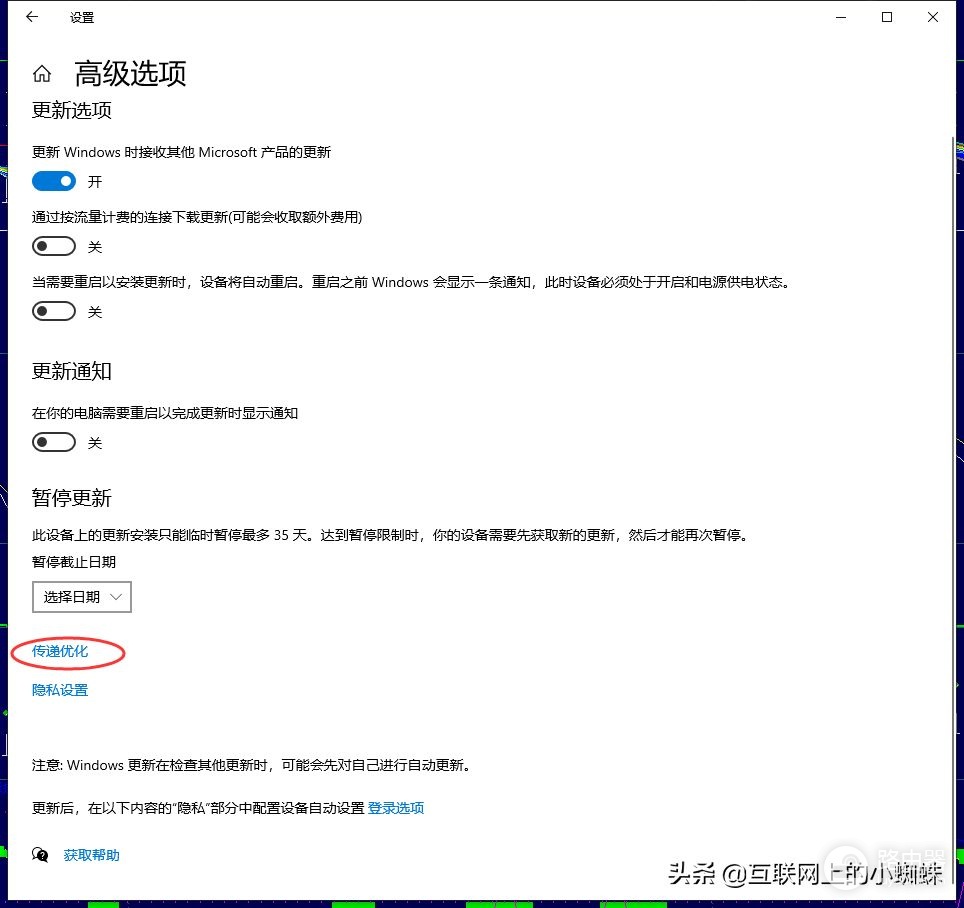Screen dimensions: 964x908
Task: Go back using the back arrow
Action: pos(32,17)
